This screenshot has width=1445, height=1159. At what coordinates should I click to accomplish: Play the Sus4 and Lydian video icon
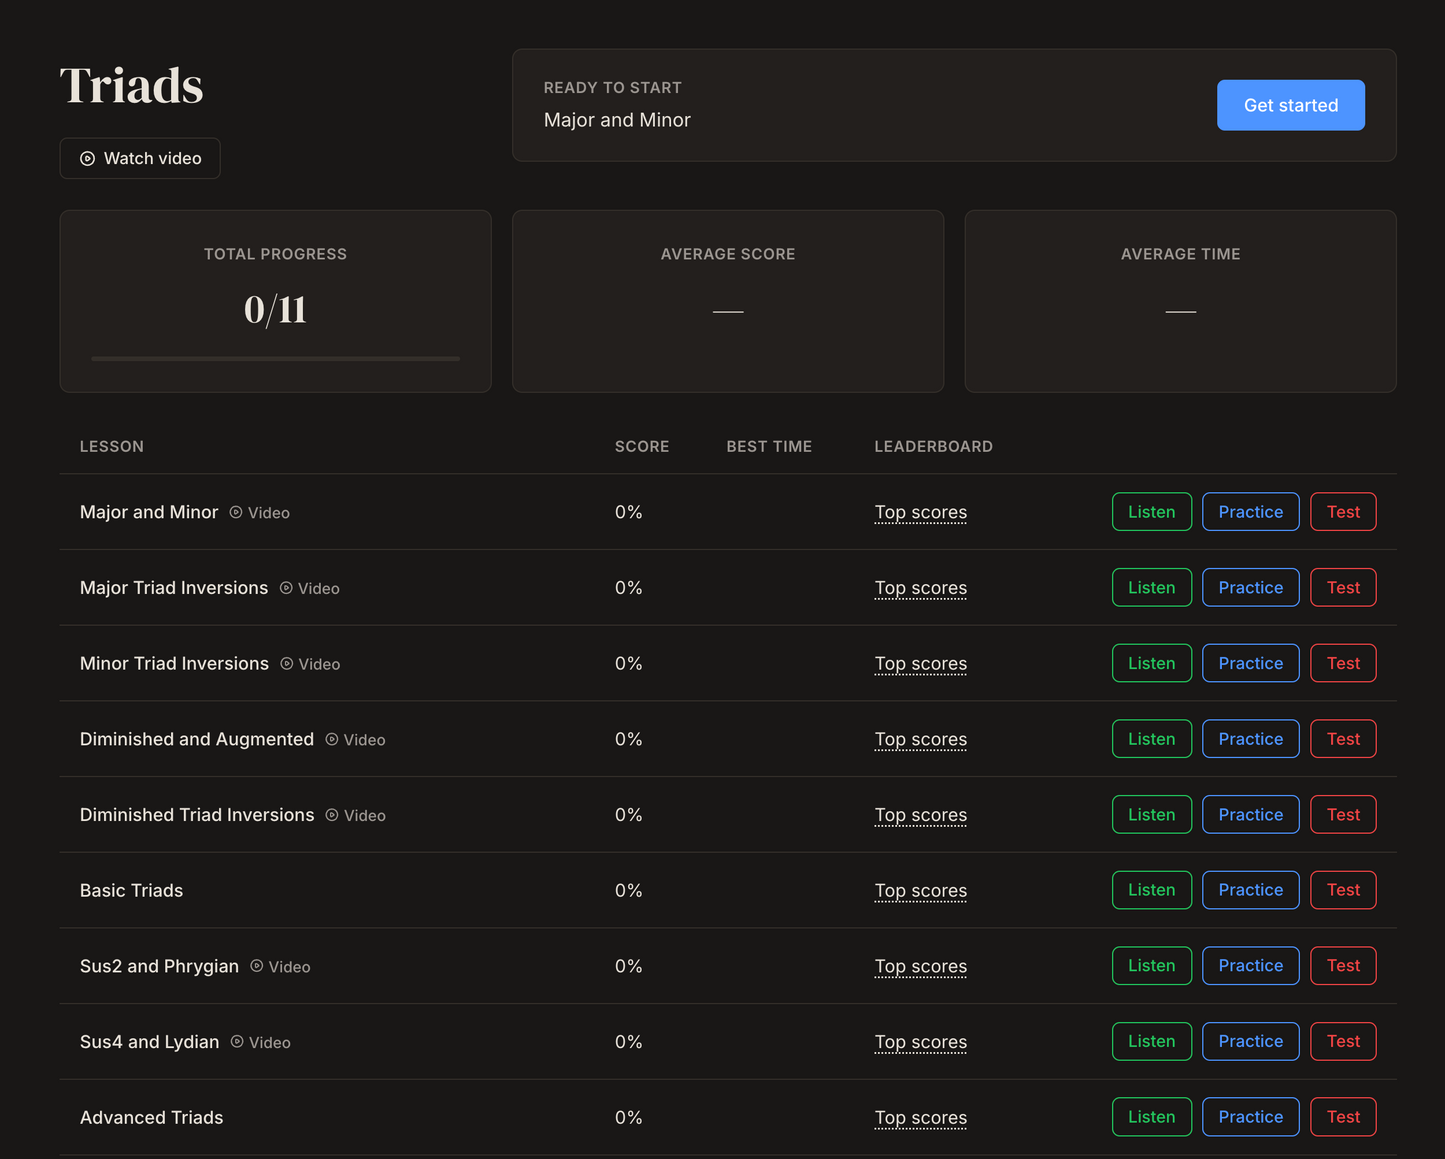pos(237,1042)
